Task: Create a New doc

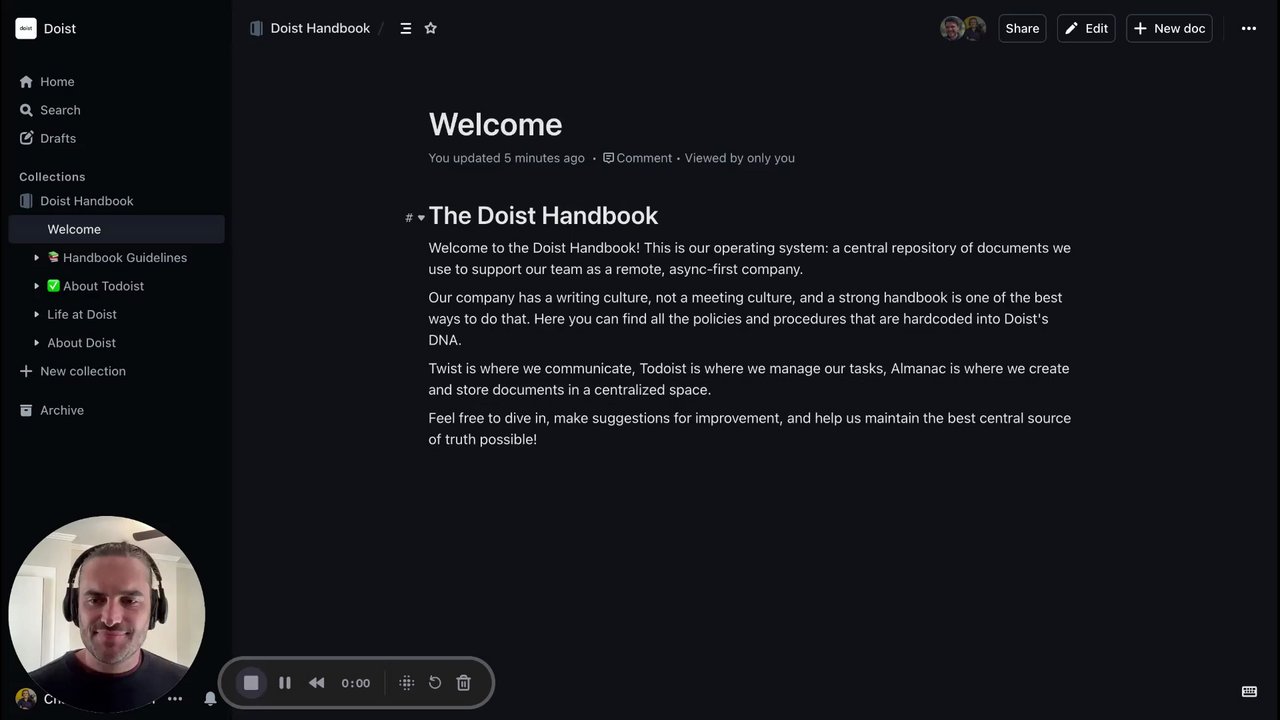Action: pos(1169,28)
